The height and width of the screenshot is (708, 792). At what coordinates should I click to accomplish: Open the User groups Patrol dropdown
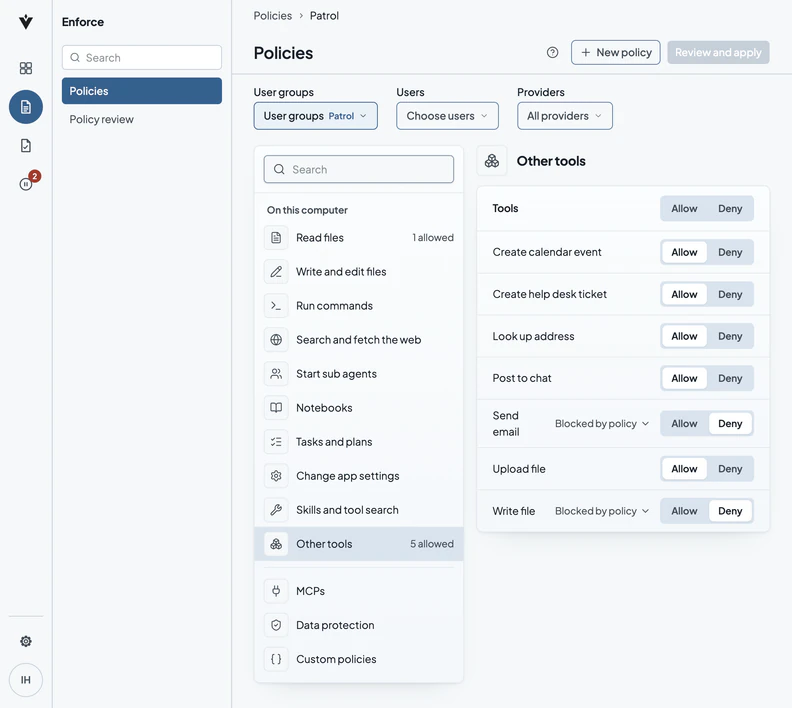point(316,116)
